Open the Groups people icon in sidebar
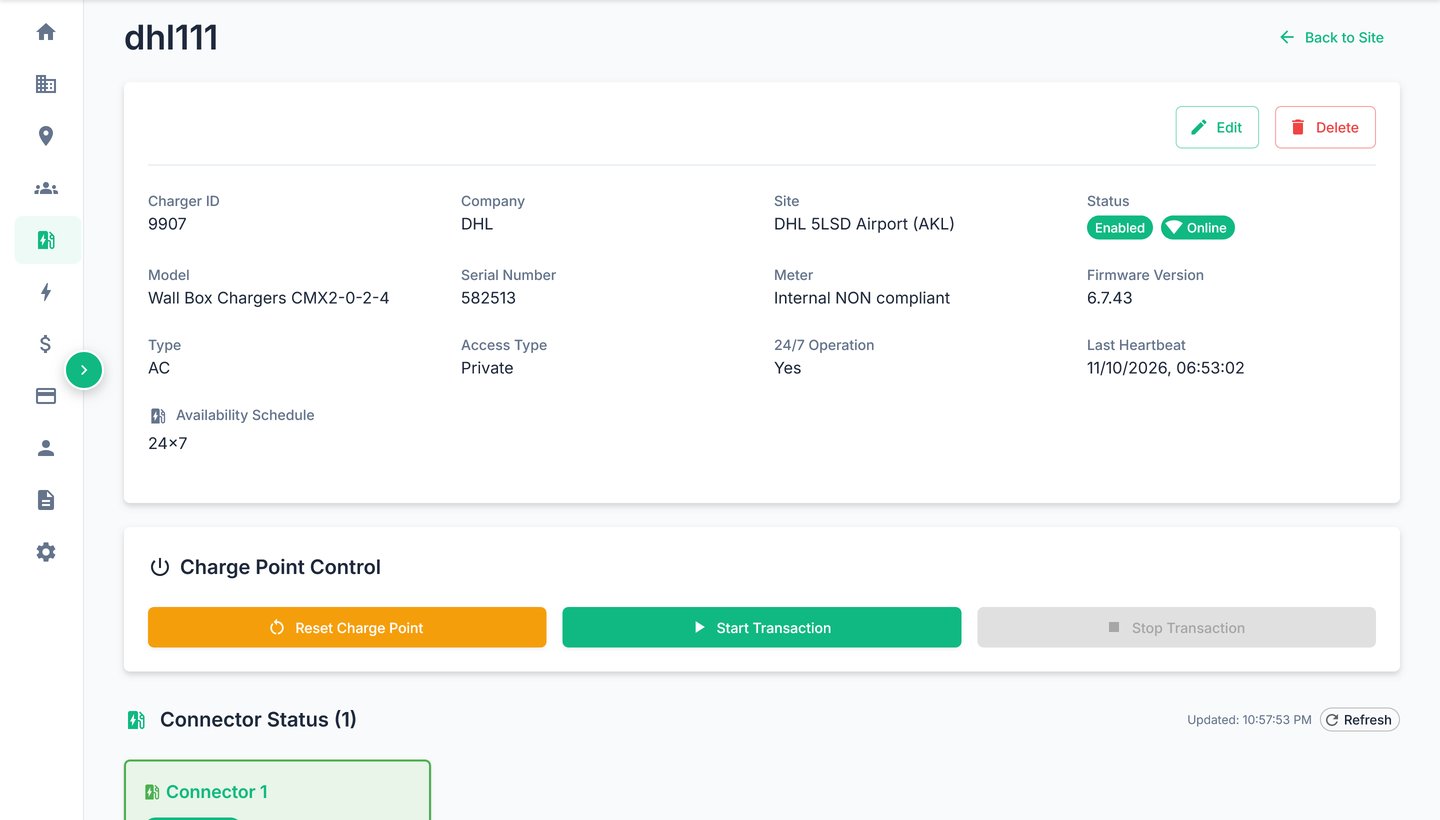The image size is (1440, 820). pyautogui.click(x=46, y=188)
